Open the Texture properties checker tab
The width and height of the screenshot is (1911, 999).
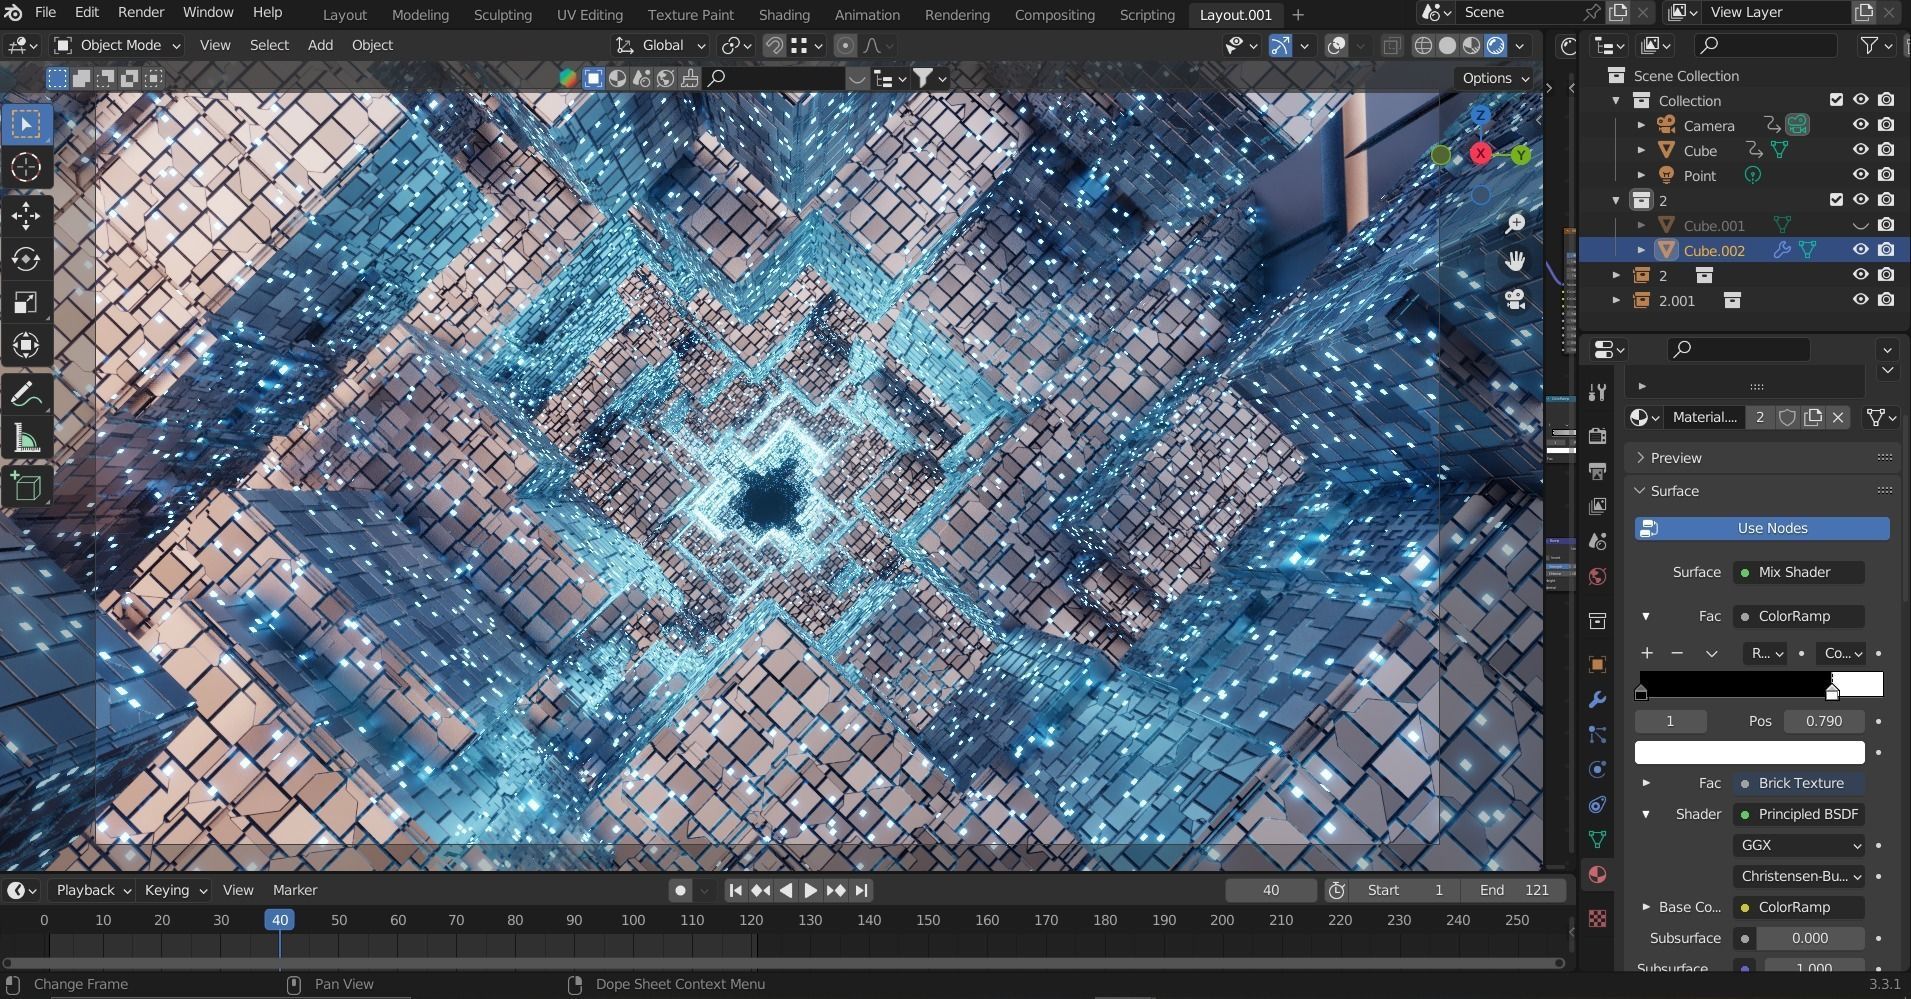pyautogui.click(x=1597, y=918)
